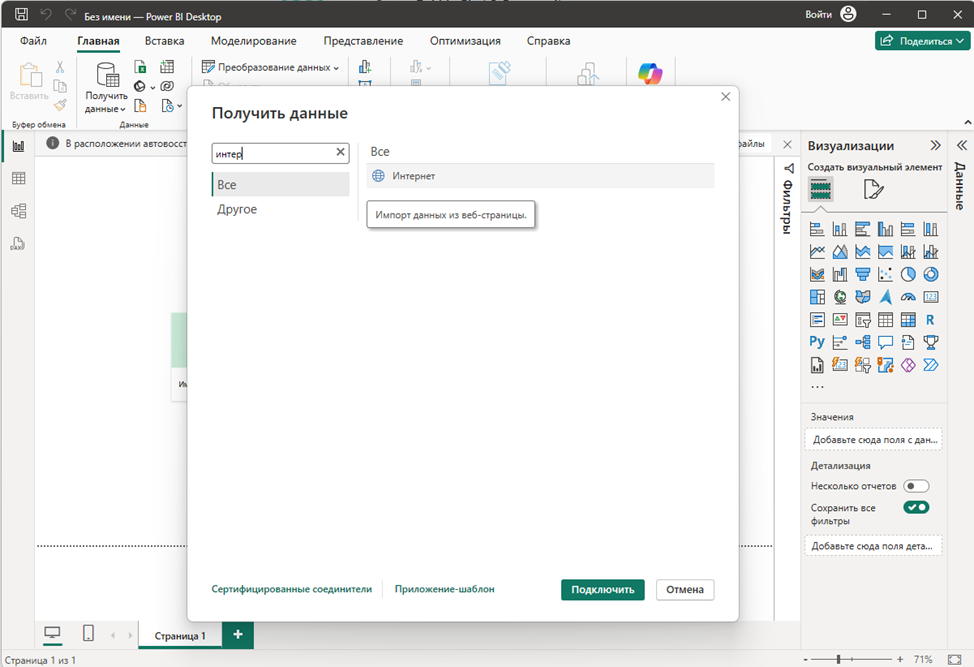Image resolution: width=974 pixels, height=667 pixels.
Task: Open the Справка ribbon tab
Action: click(548, 41)
